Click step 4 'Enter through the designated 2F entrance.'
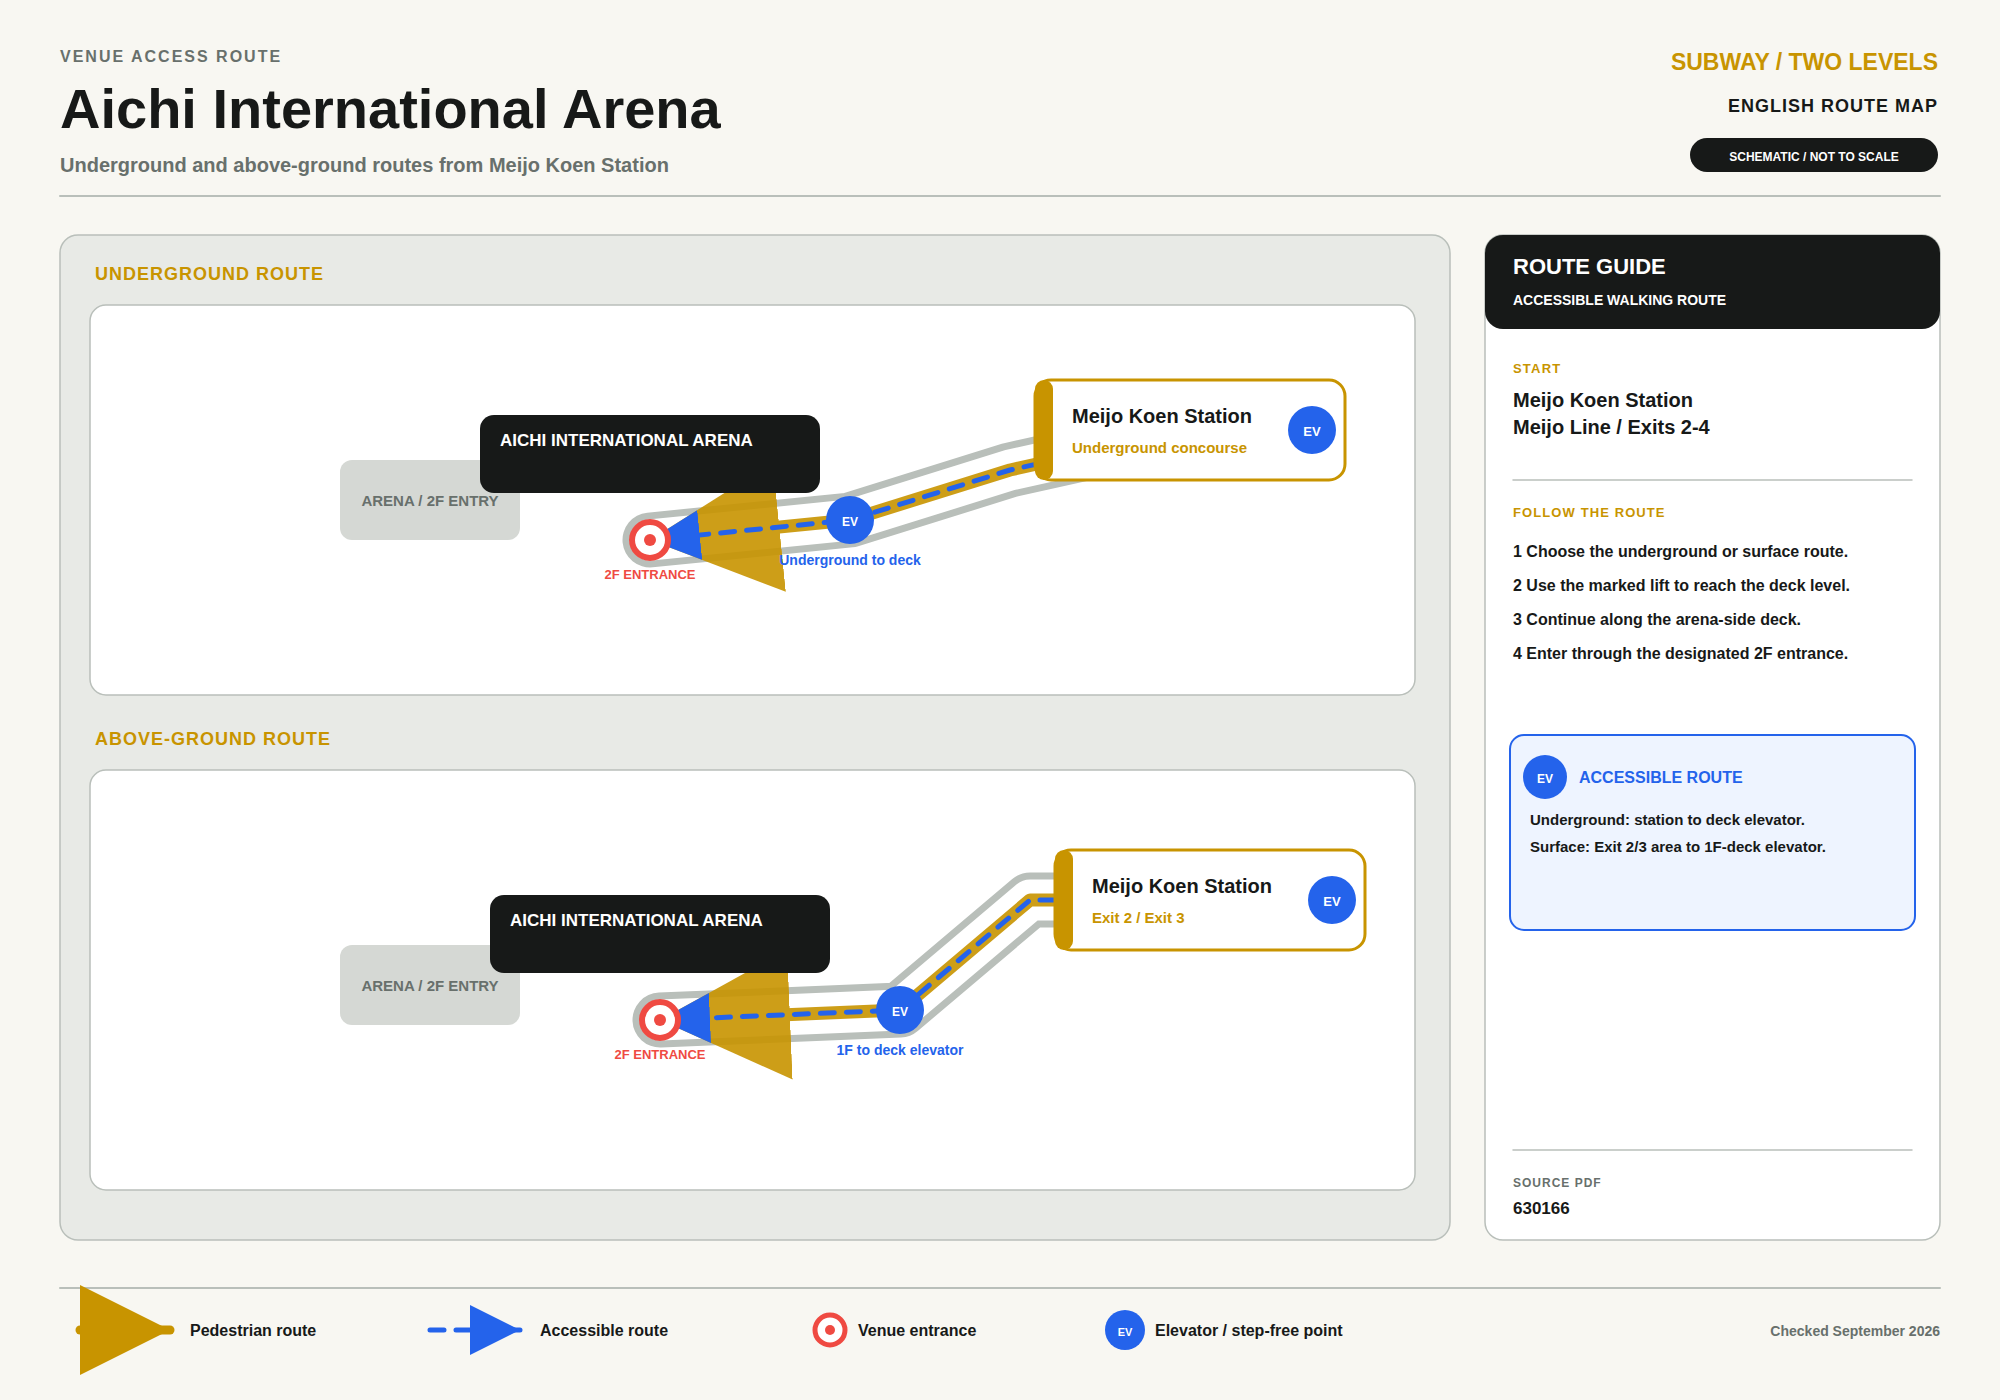The image size is (2000, 1400). click(x=1680, y=653)
